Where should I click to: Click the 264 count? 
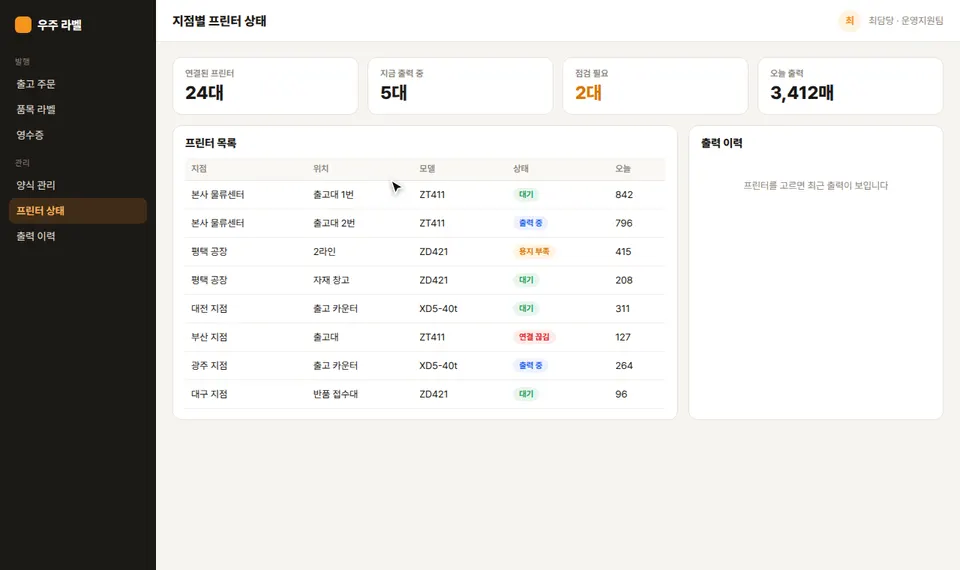[624, 366]
